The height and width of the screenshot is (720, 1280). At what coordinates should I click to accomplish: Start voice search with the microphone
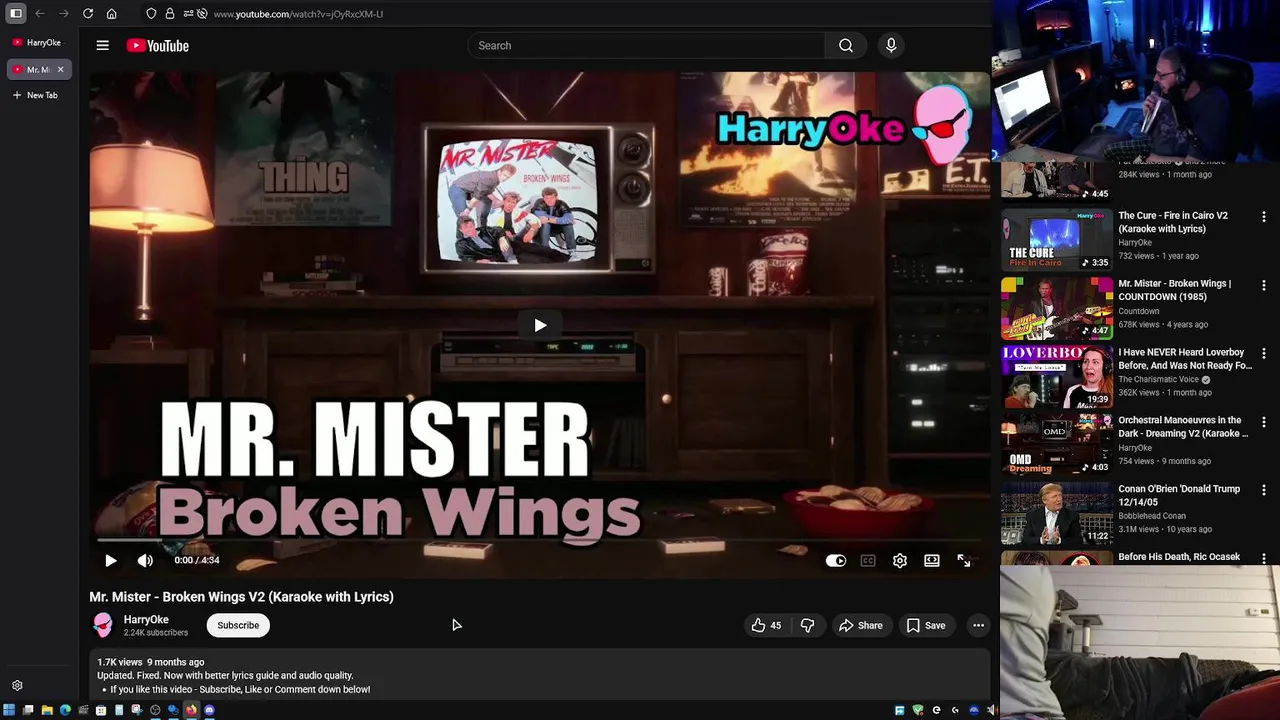(891, 45)
